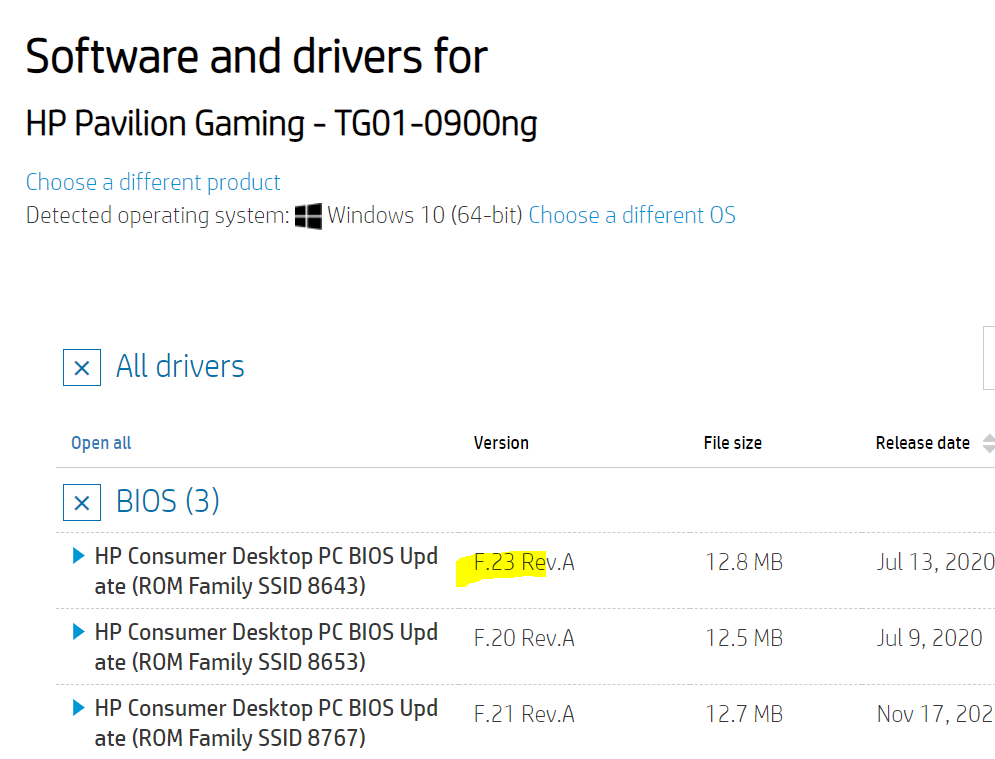
Task: Click the HP Pavilion Gaming TG01-0900ng title
Action: click(282, 123)
